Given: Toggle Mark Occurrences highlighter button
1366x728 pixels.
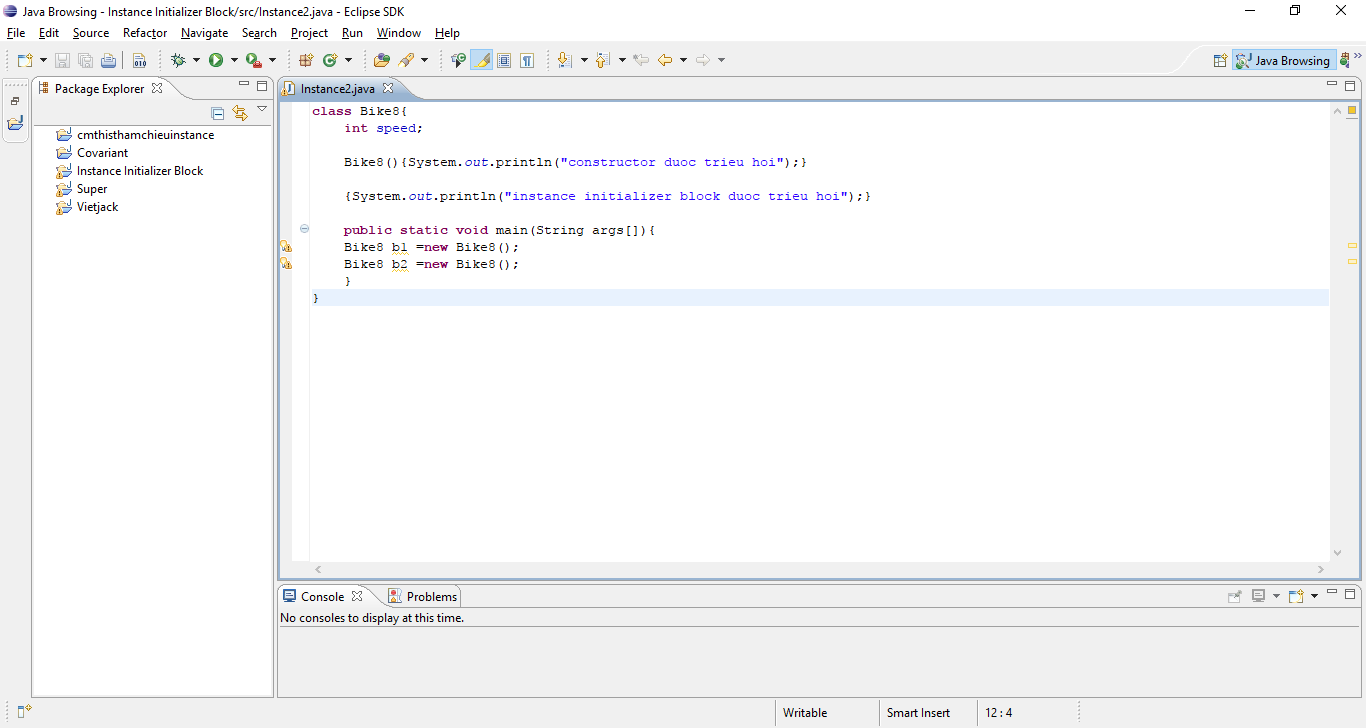Looking at the screenshot, I should [x=482, y=61].
